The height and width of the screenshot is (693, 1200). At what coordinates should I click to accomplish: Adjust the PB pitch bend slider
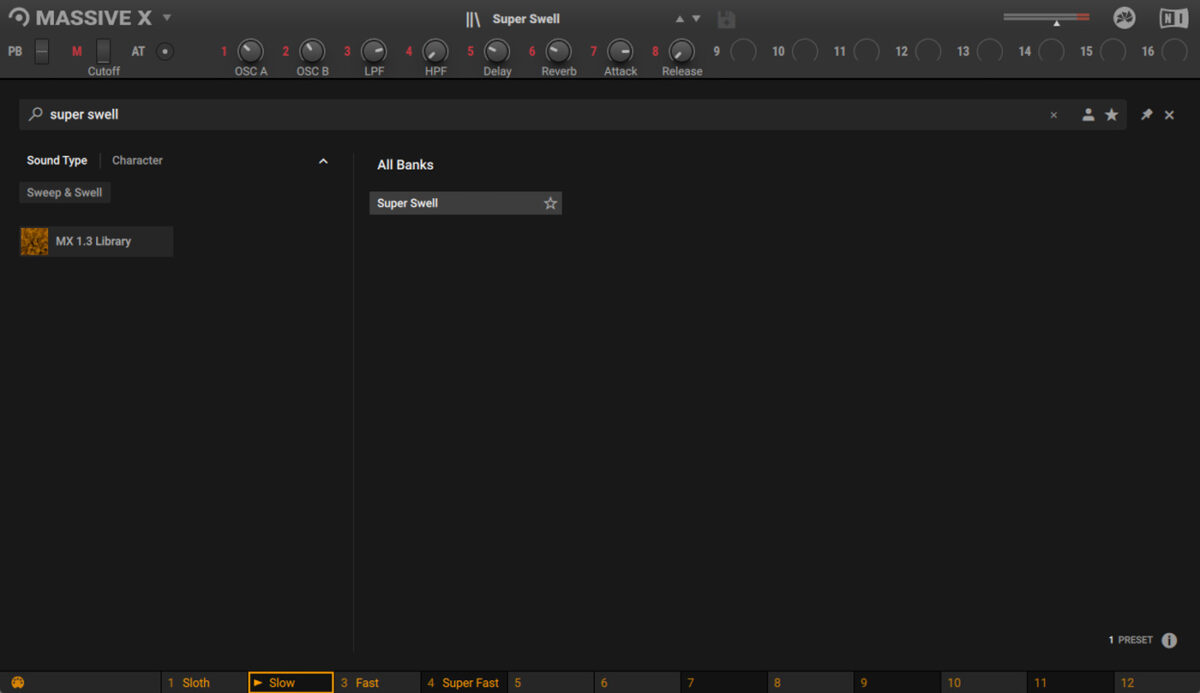click(41, 51)
